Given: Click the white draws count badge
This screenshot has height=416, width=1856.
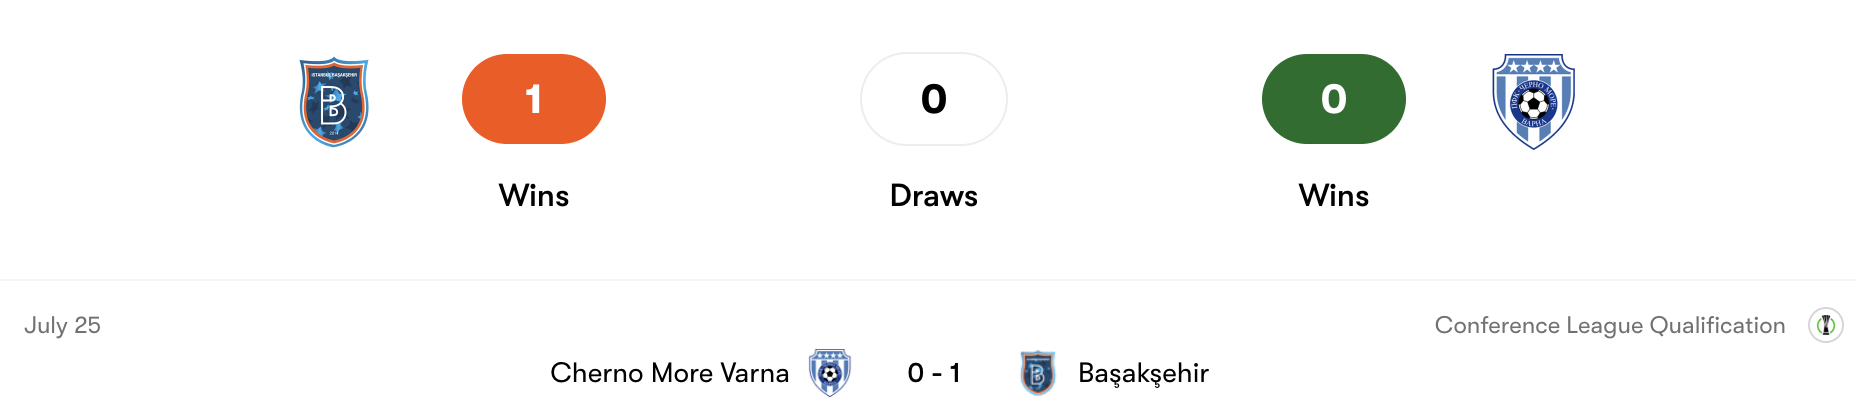Looking at the screenshot, I should pos(934,99).
